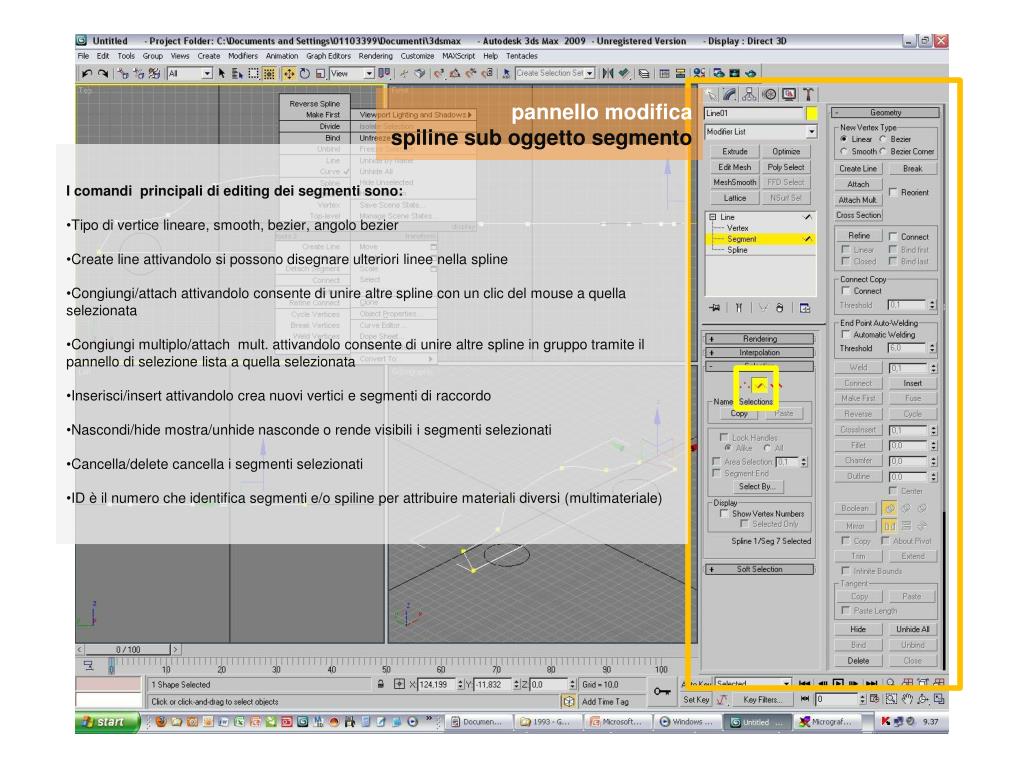The width and height of the screenshot is (1024, 768).
Task: Click the Delete button in Geometry rollout
Action: [x=858, y=661]
